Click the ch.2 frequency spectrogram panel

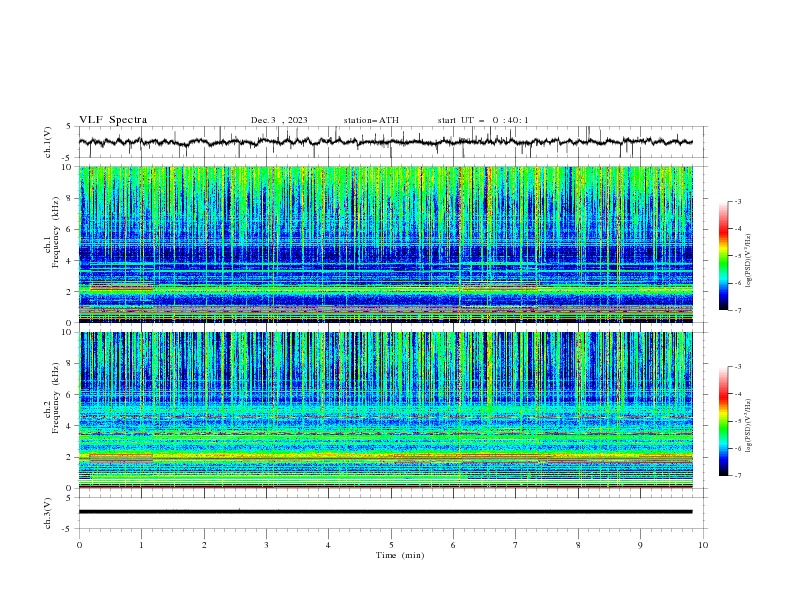(x=385, y=410)
